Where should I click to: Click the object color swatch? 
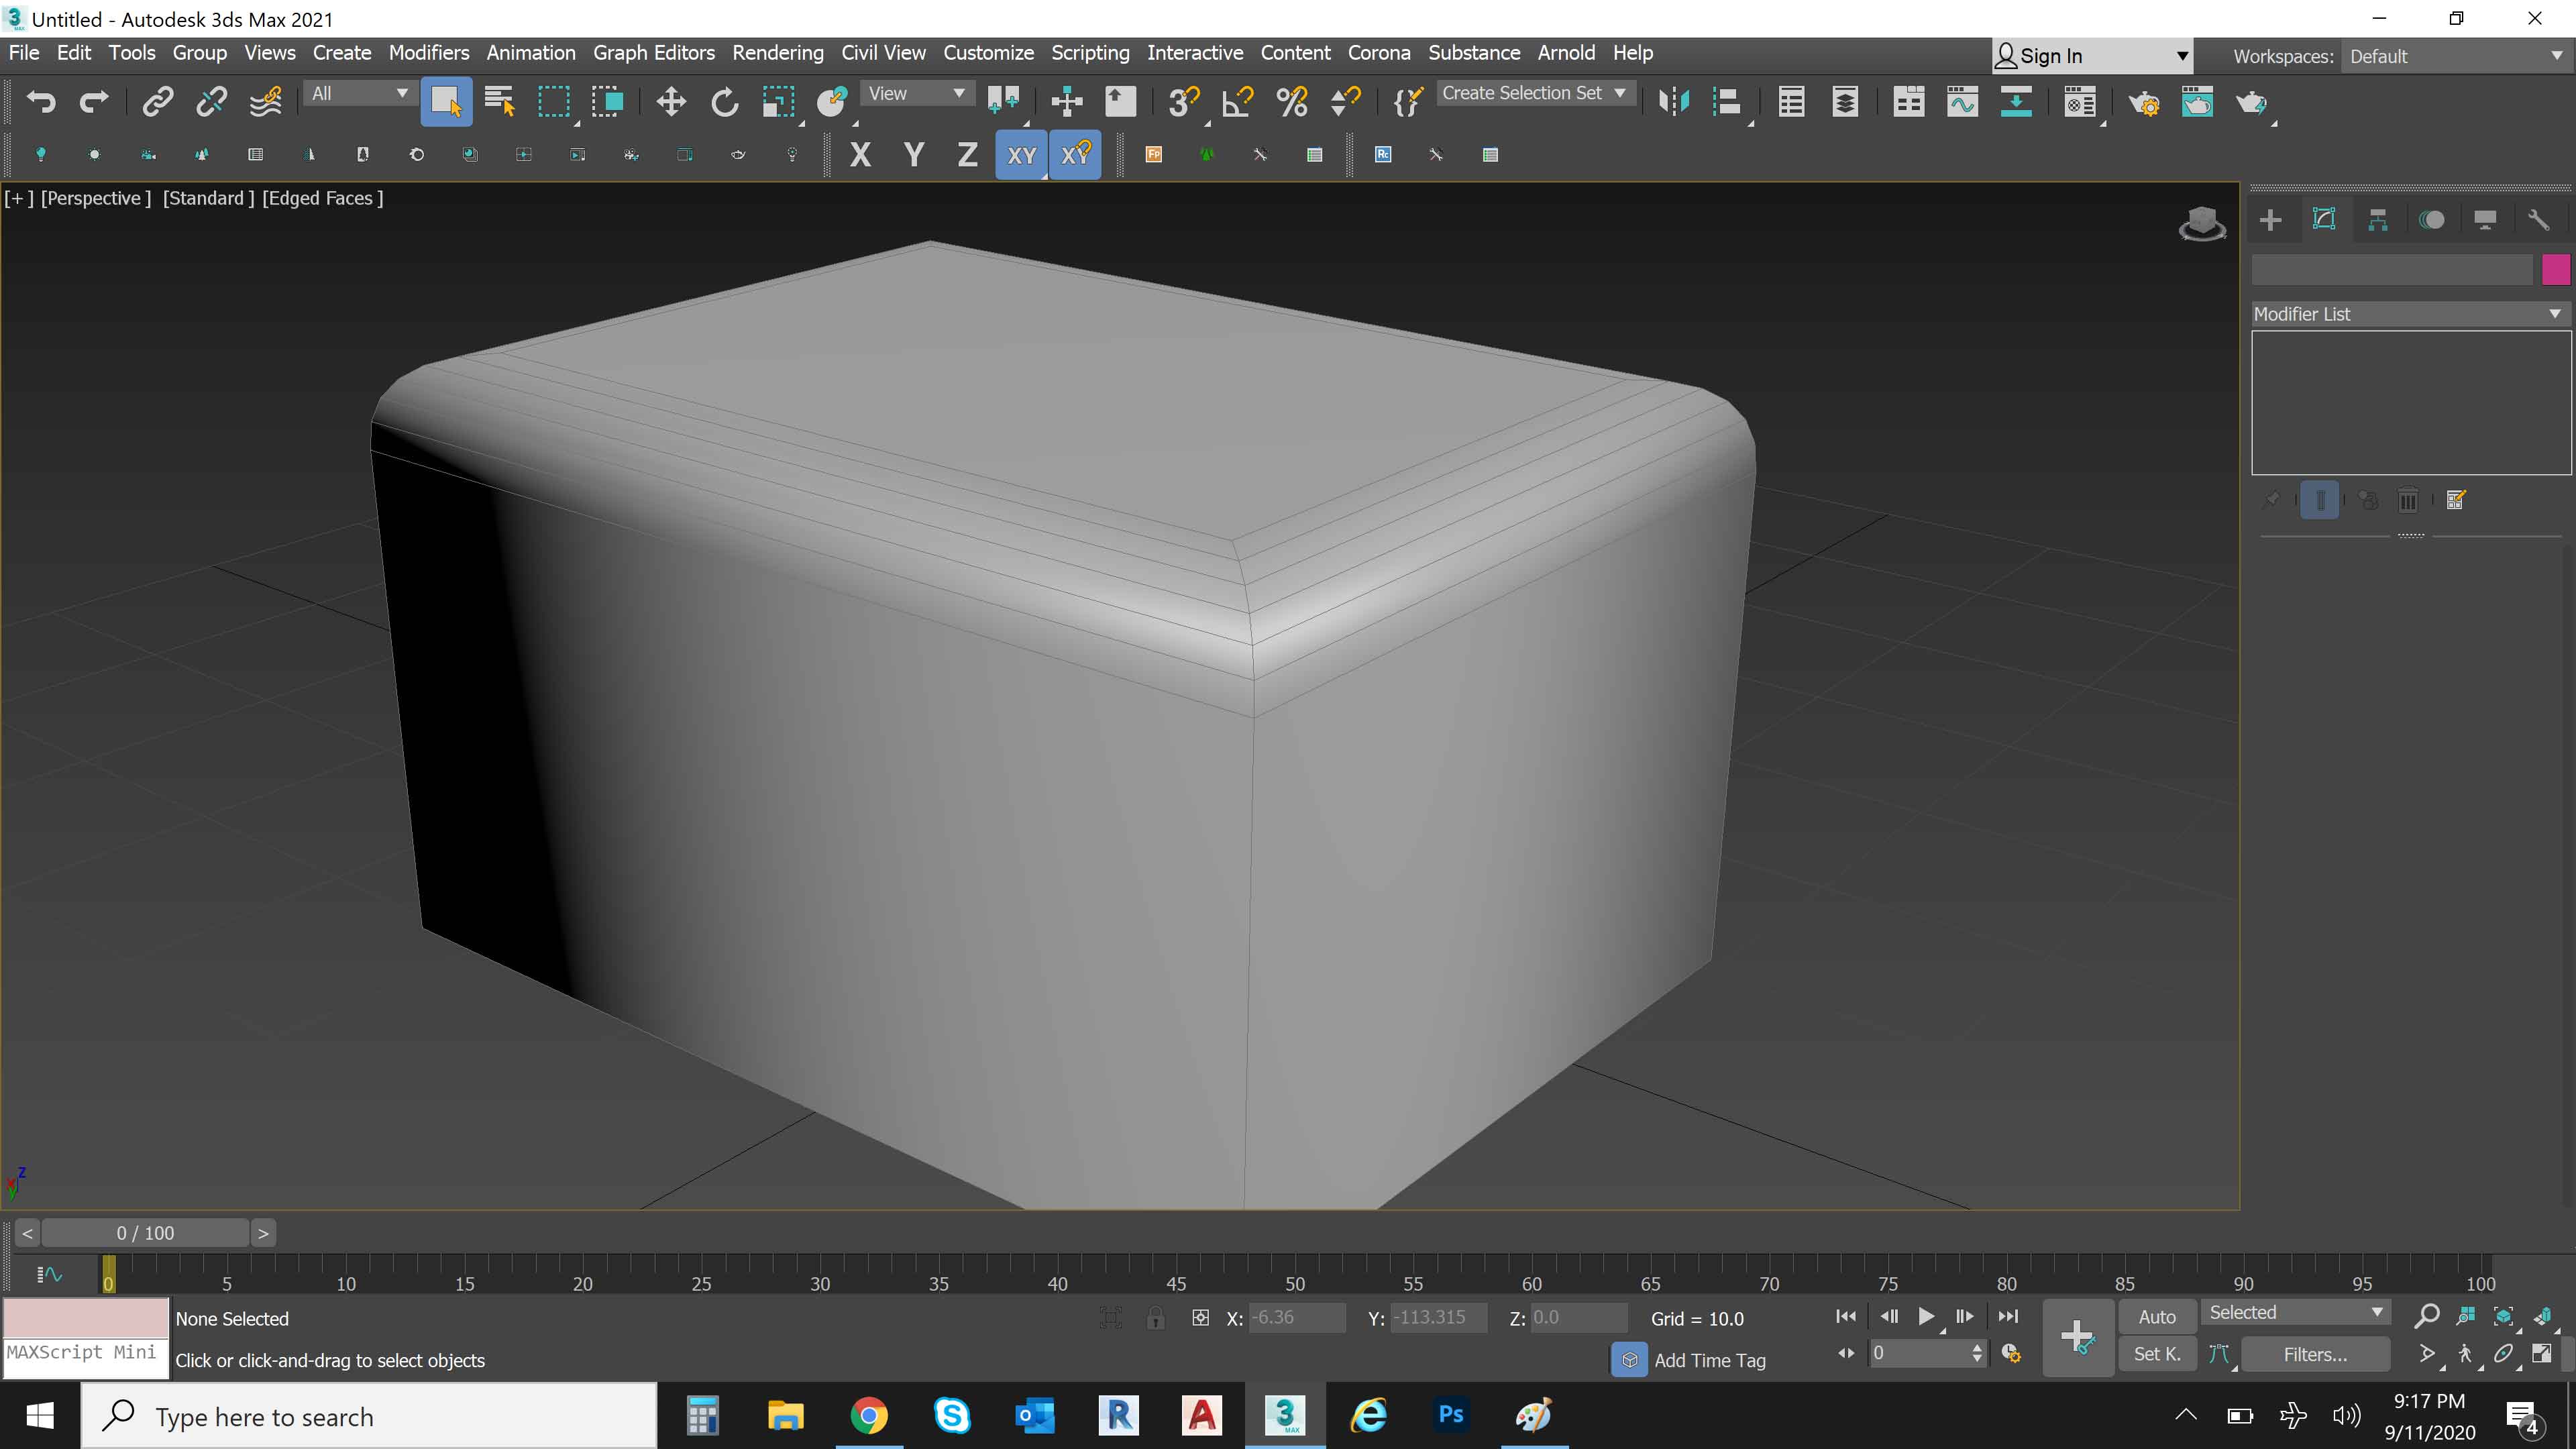coord(2556,269)
